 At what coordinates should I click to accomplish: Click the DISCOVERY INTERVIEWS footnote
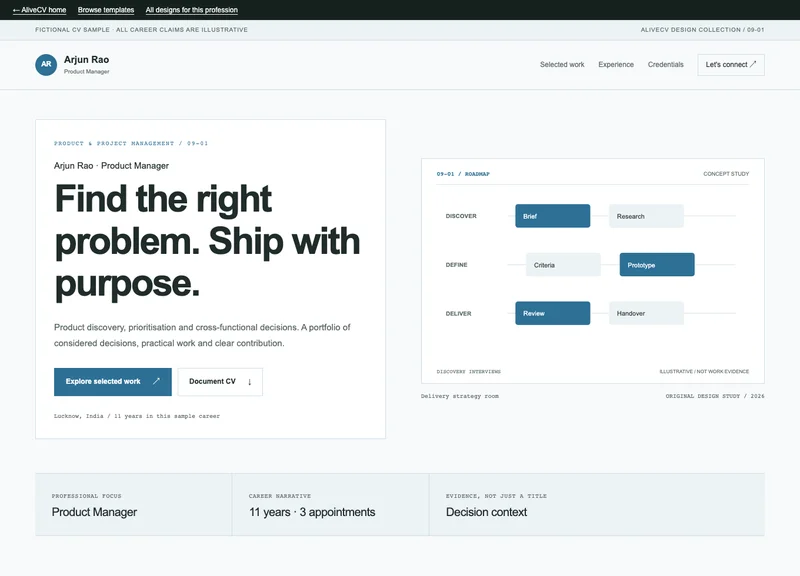pyautogui.click(x=468, y=371)
